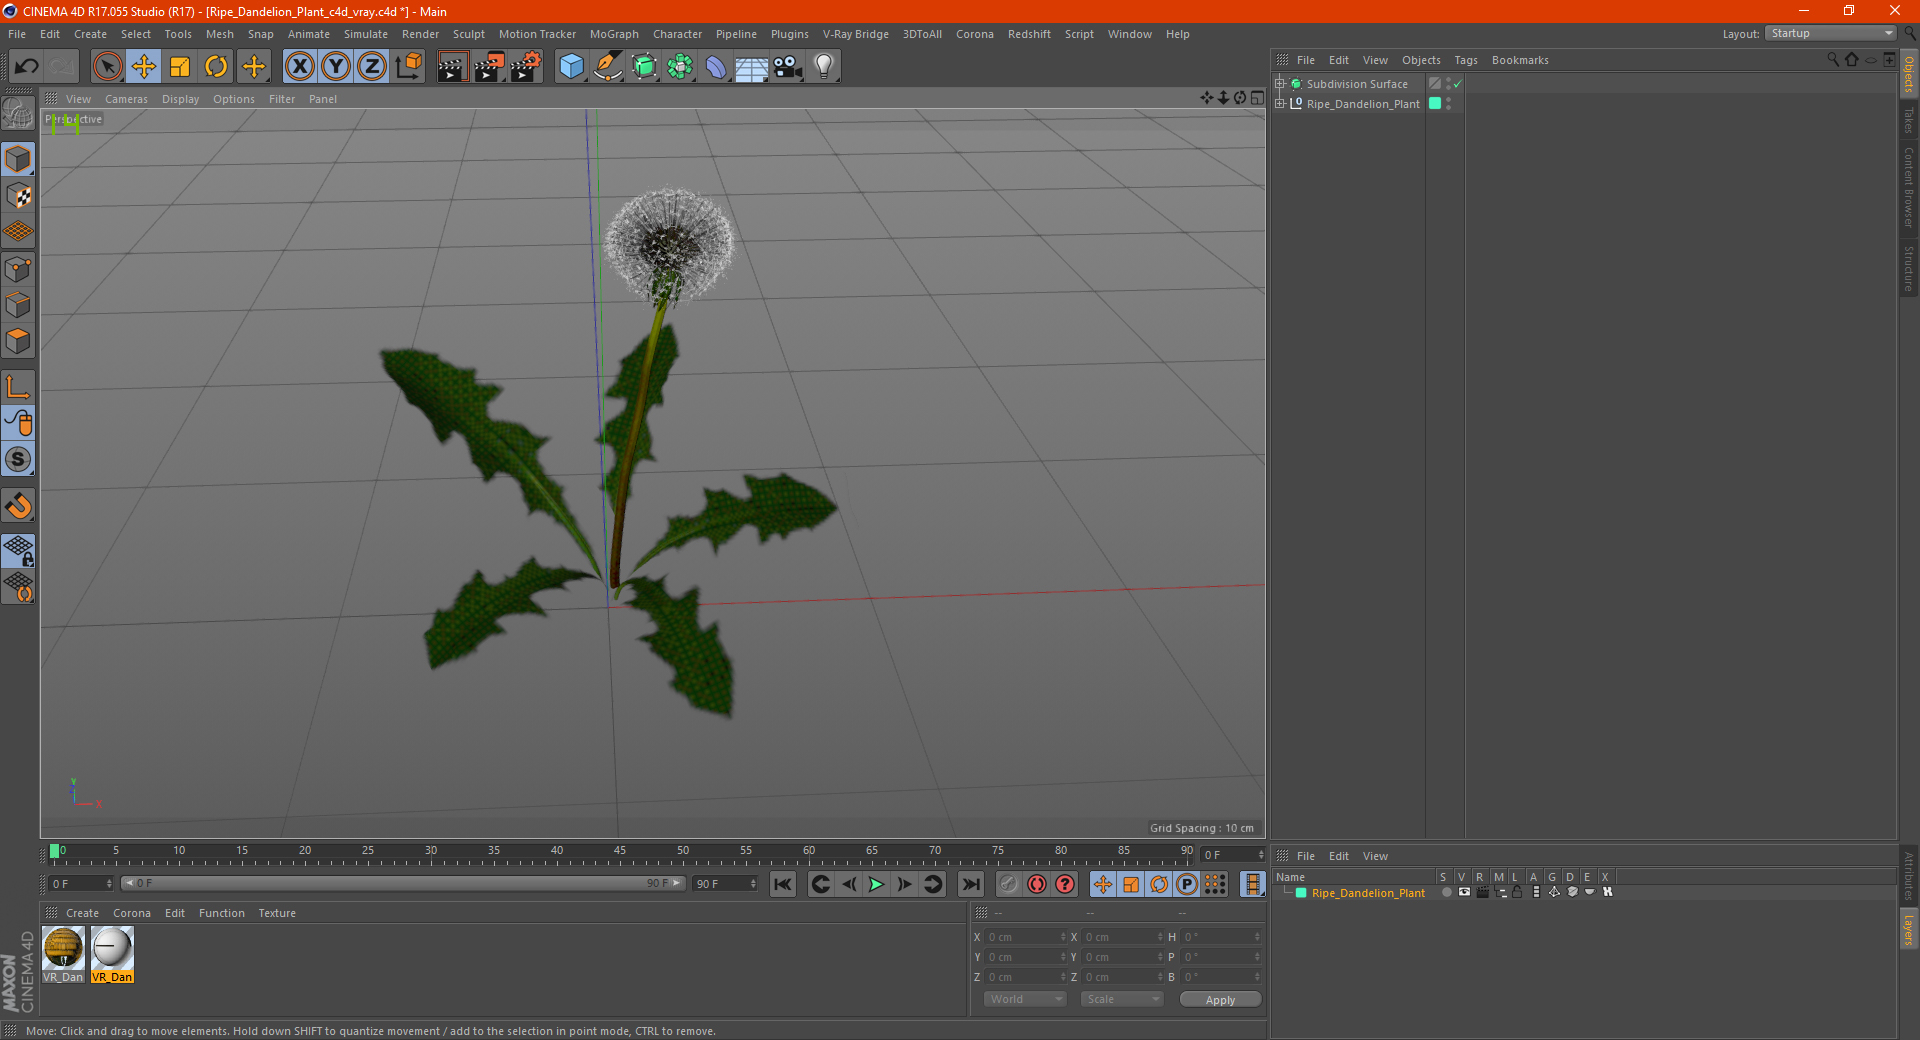Viewport: 1920px width, 1040px height.
Task: Toggle autokeying red button
Action: tap(1037, 884)
